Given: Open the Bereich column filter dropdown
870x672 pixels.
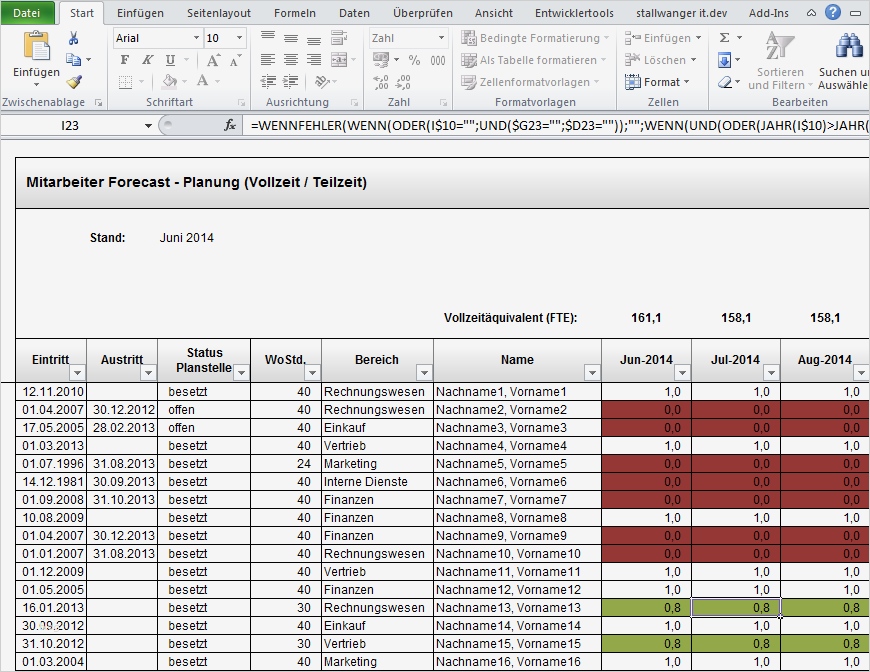Looking at the screenshot, I should (x=423, y=373).
